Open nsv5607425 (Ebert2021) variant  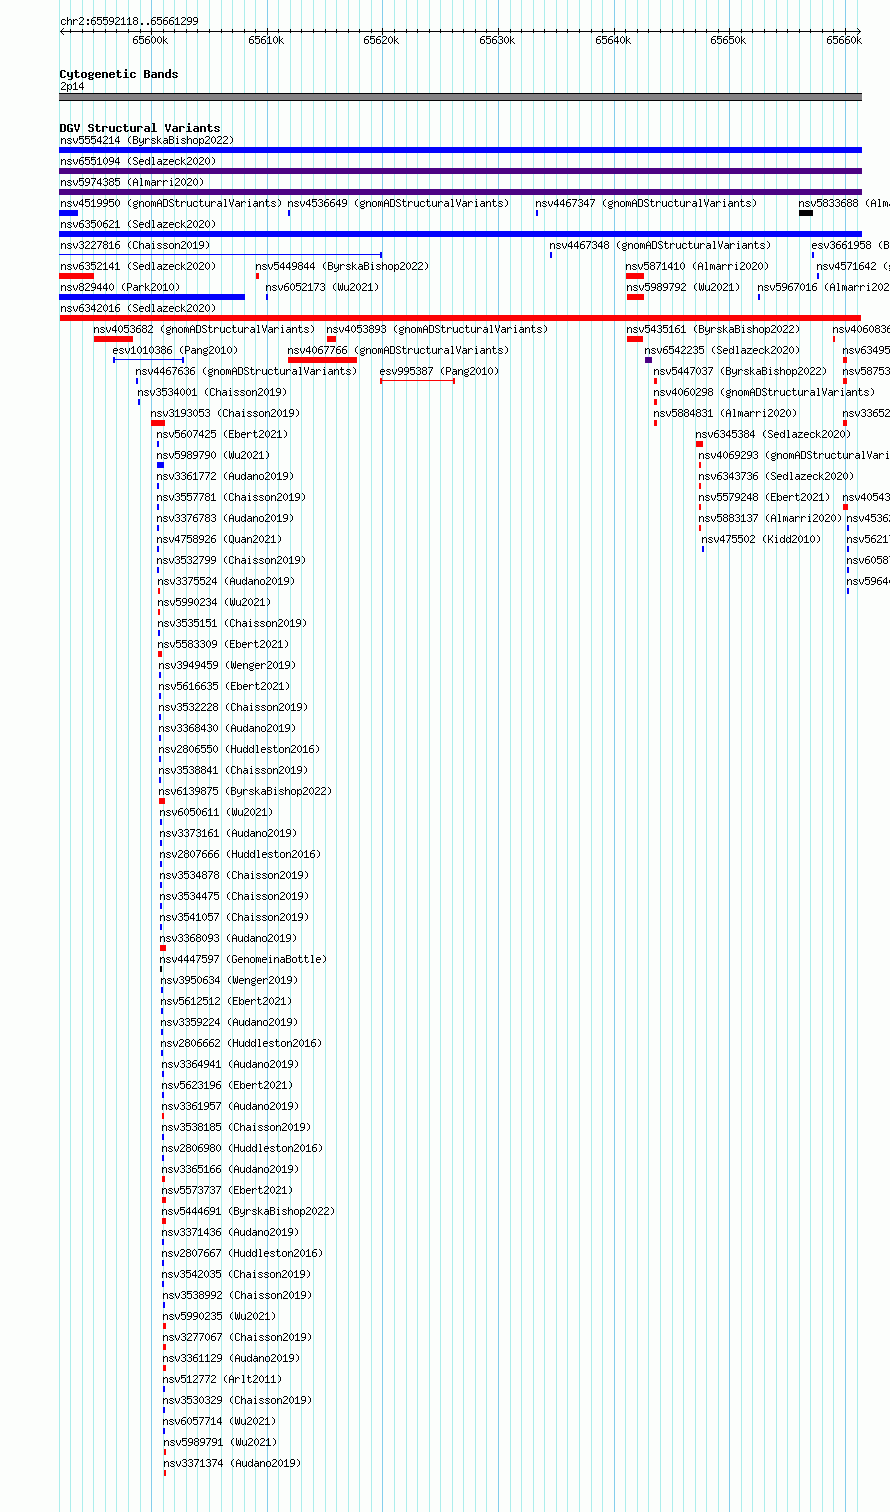click(x=222, y=435)
